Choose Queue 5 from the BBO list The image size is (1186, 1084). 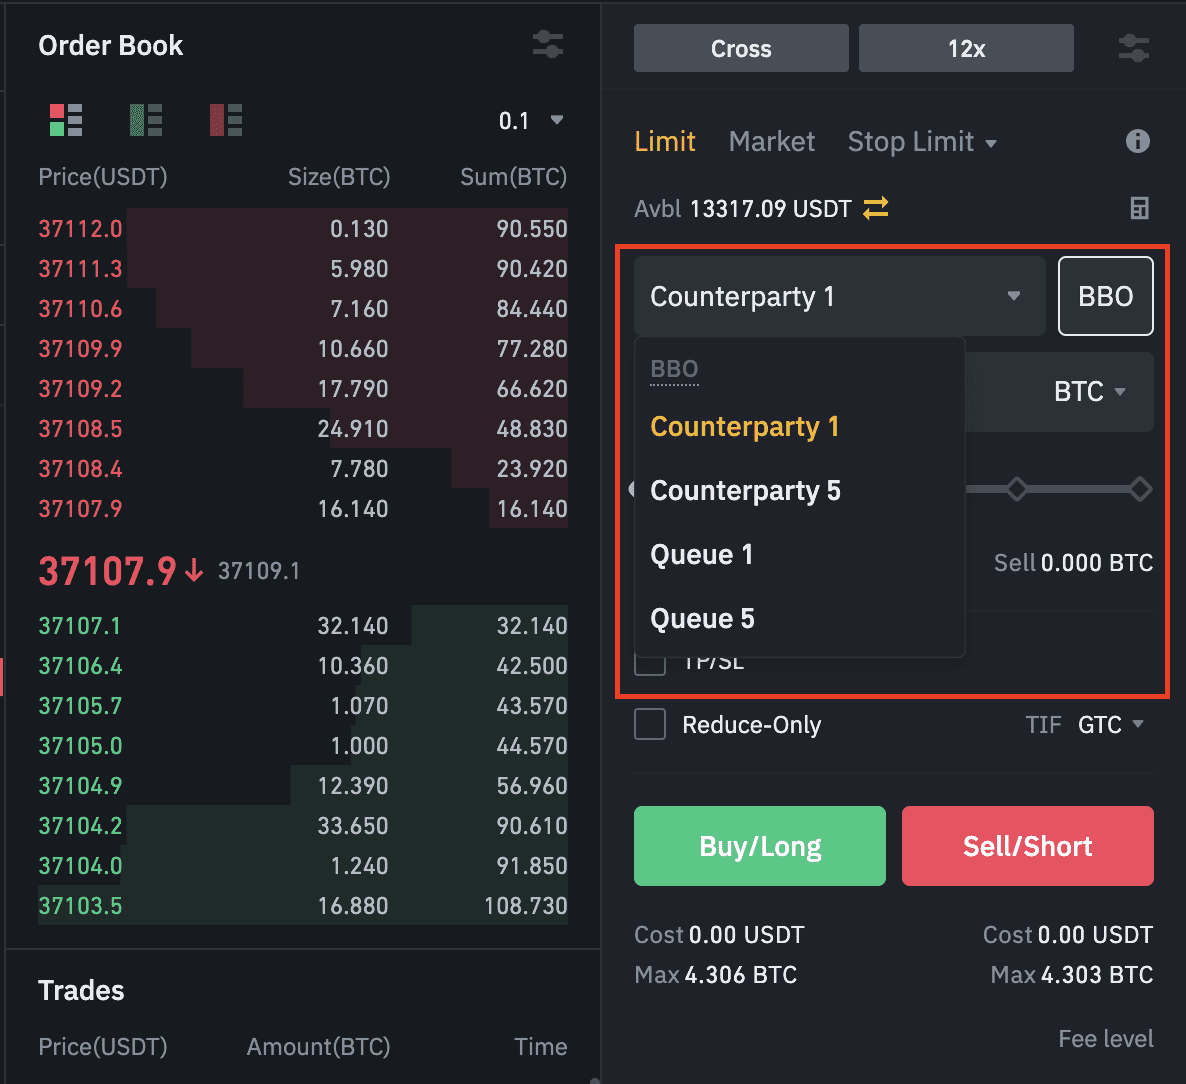click(x=702, y=618)
